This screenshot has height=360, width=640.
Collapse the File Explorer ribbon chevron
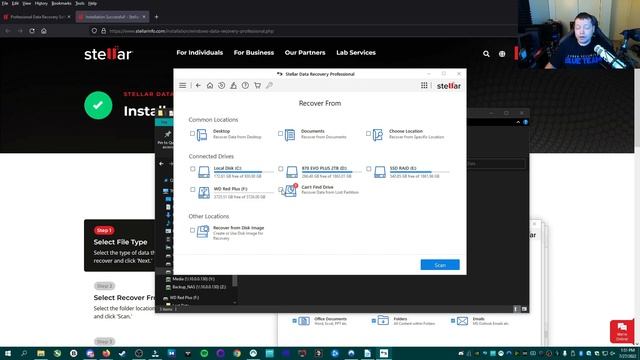tap(518, 122)
